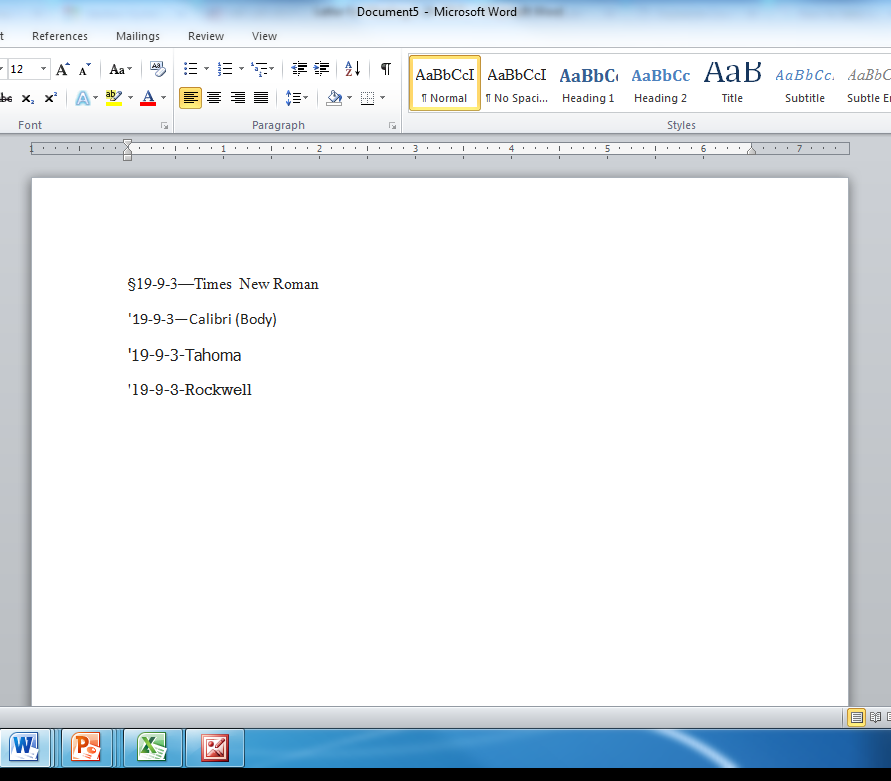
Task: Open Excel from the taskbar
Action: tap(152, 747)
